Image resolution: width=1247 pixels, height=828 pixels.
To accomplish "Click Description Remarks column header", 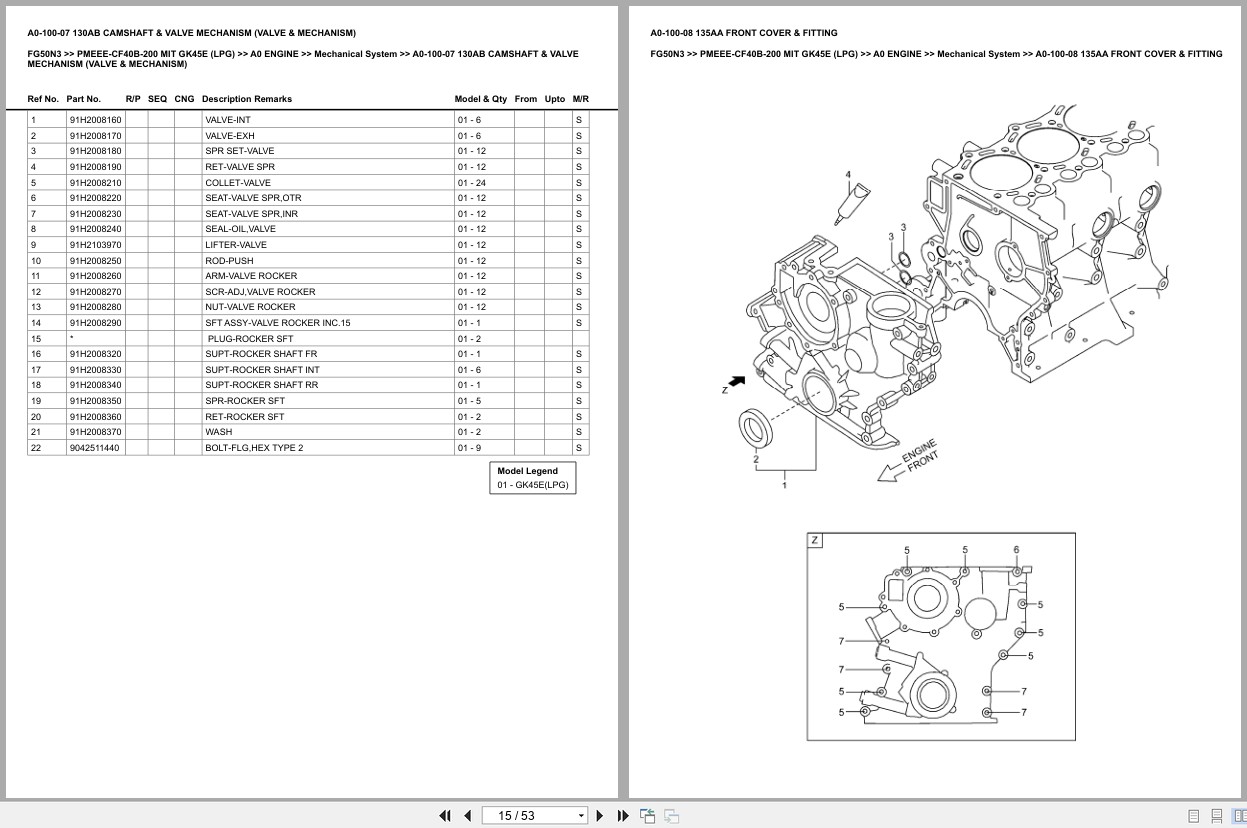I will tap(247, 99).
